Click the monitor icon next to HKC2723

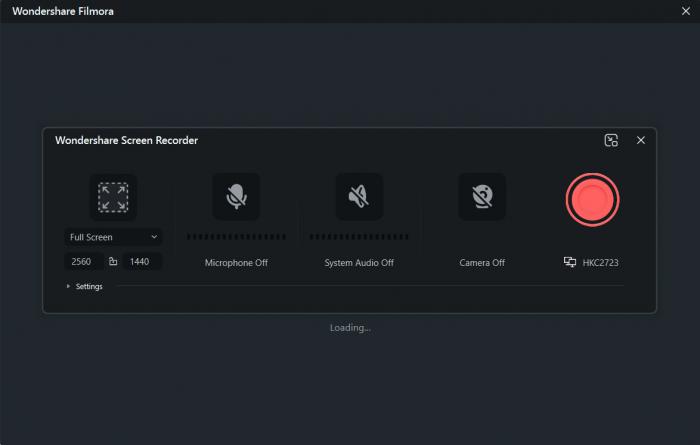(x=570, y=262)
